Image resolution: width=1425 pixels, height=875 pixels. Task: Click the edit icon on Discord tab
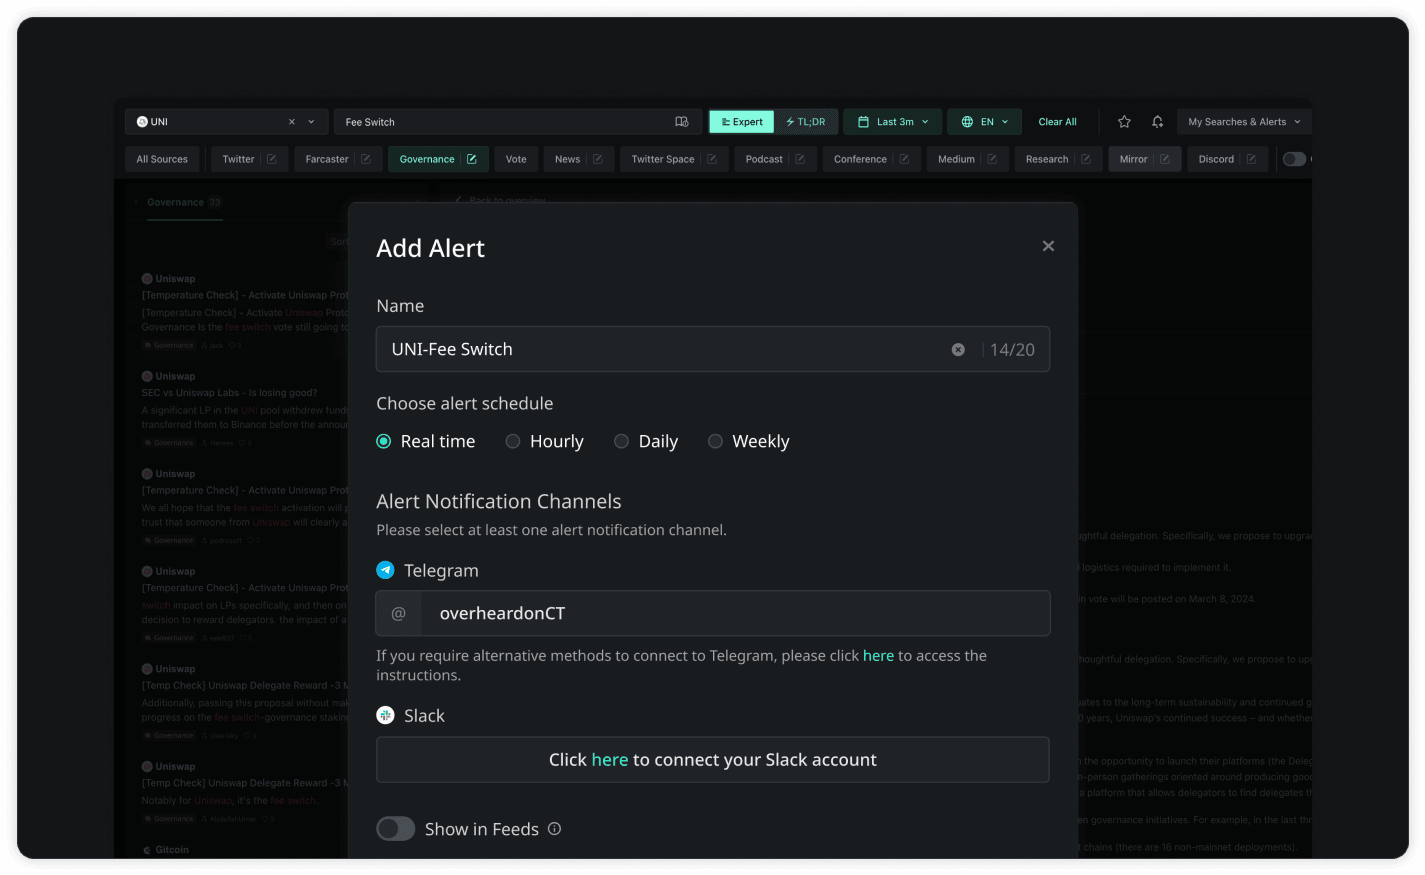click(1251, 159)
